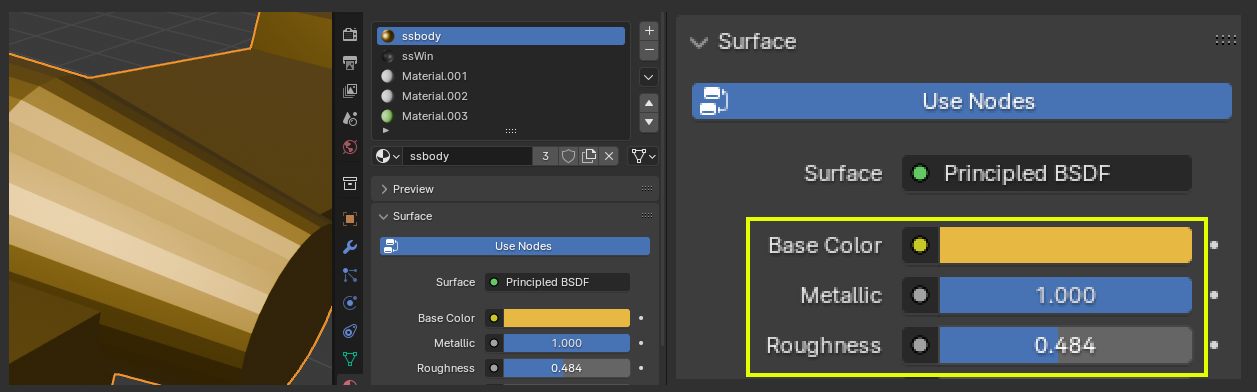The width and height of the screenshot is (1257, 392).
Task: Click enlarged Surface panel drag grip dots
Action: [1225, 40]
